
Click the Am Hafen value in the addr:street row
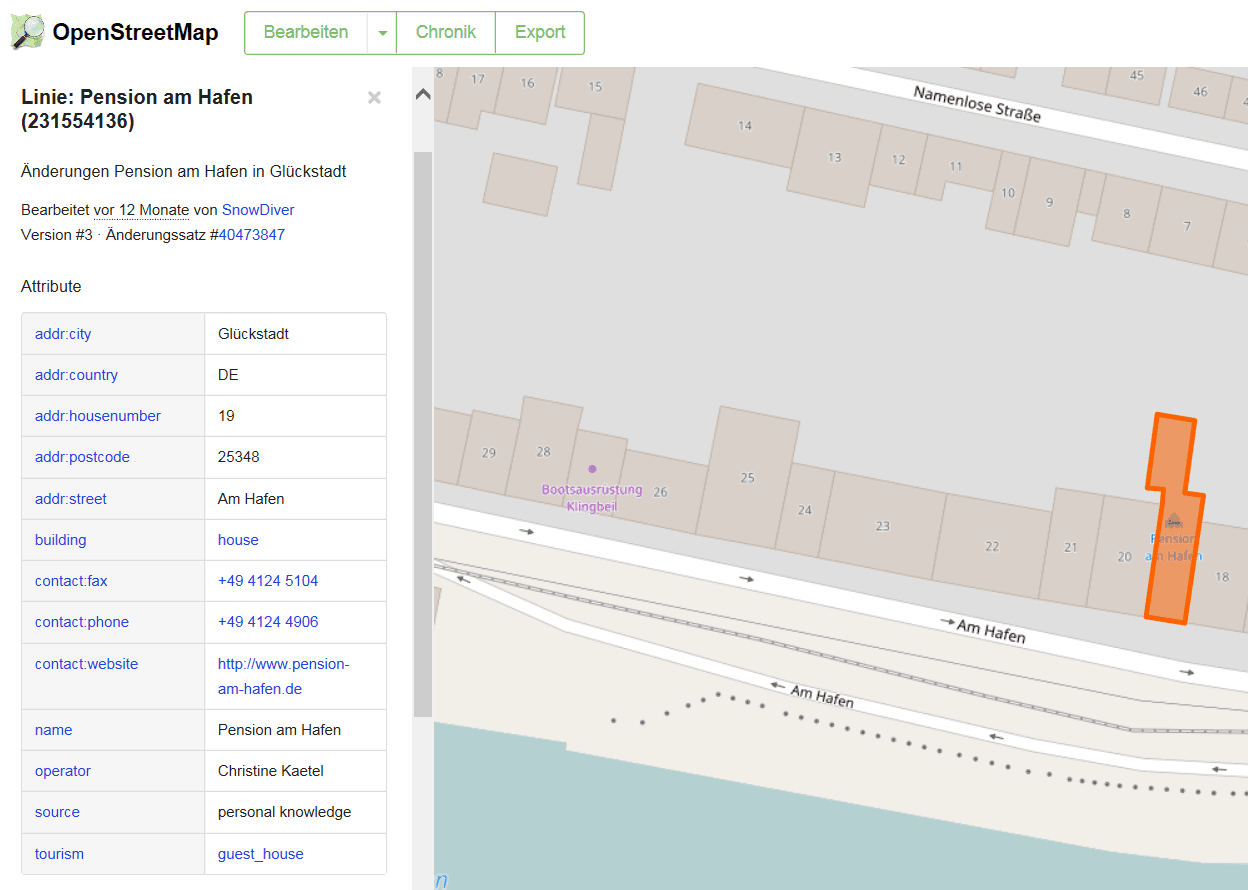[250, 499]
